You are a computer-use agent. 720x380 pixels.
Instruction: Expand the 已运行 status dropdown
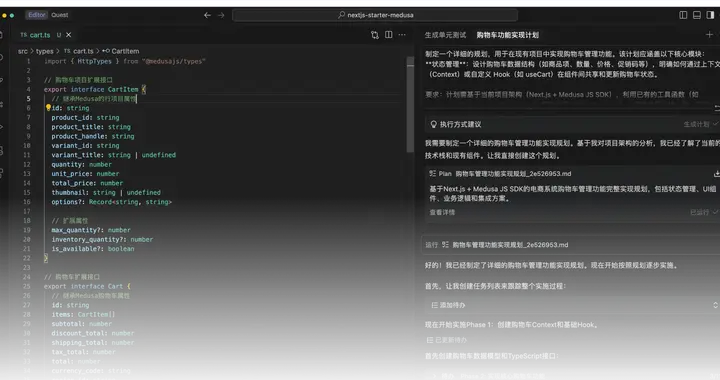[703, 212]
